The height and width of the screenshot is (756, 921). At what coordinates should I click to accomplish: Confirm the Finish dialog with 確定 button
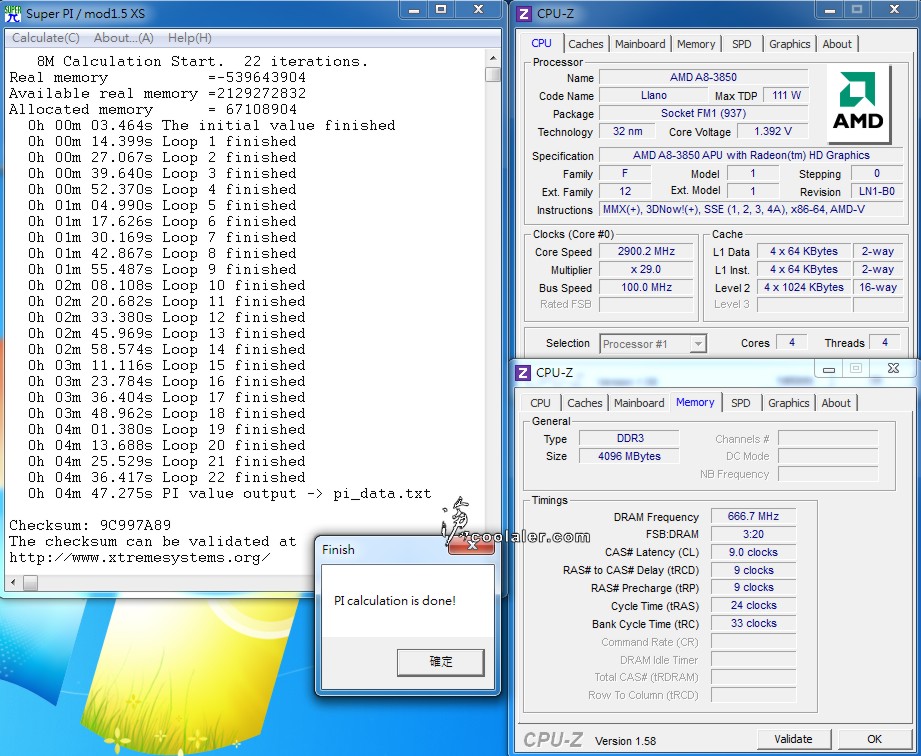(441, 662)
